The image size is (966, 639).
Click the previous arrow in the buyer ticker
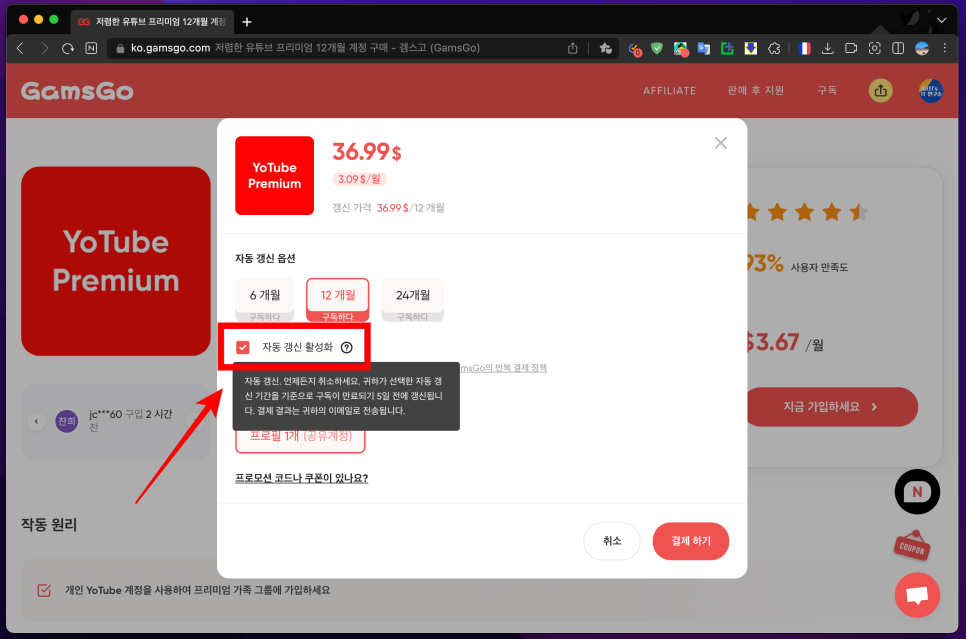(x=36, y=421)
